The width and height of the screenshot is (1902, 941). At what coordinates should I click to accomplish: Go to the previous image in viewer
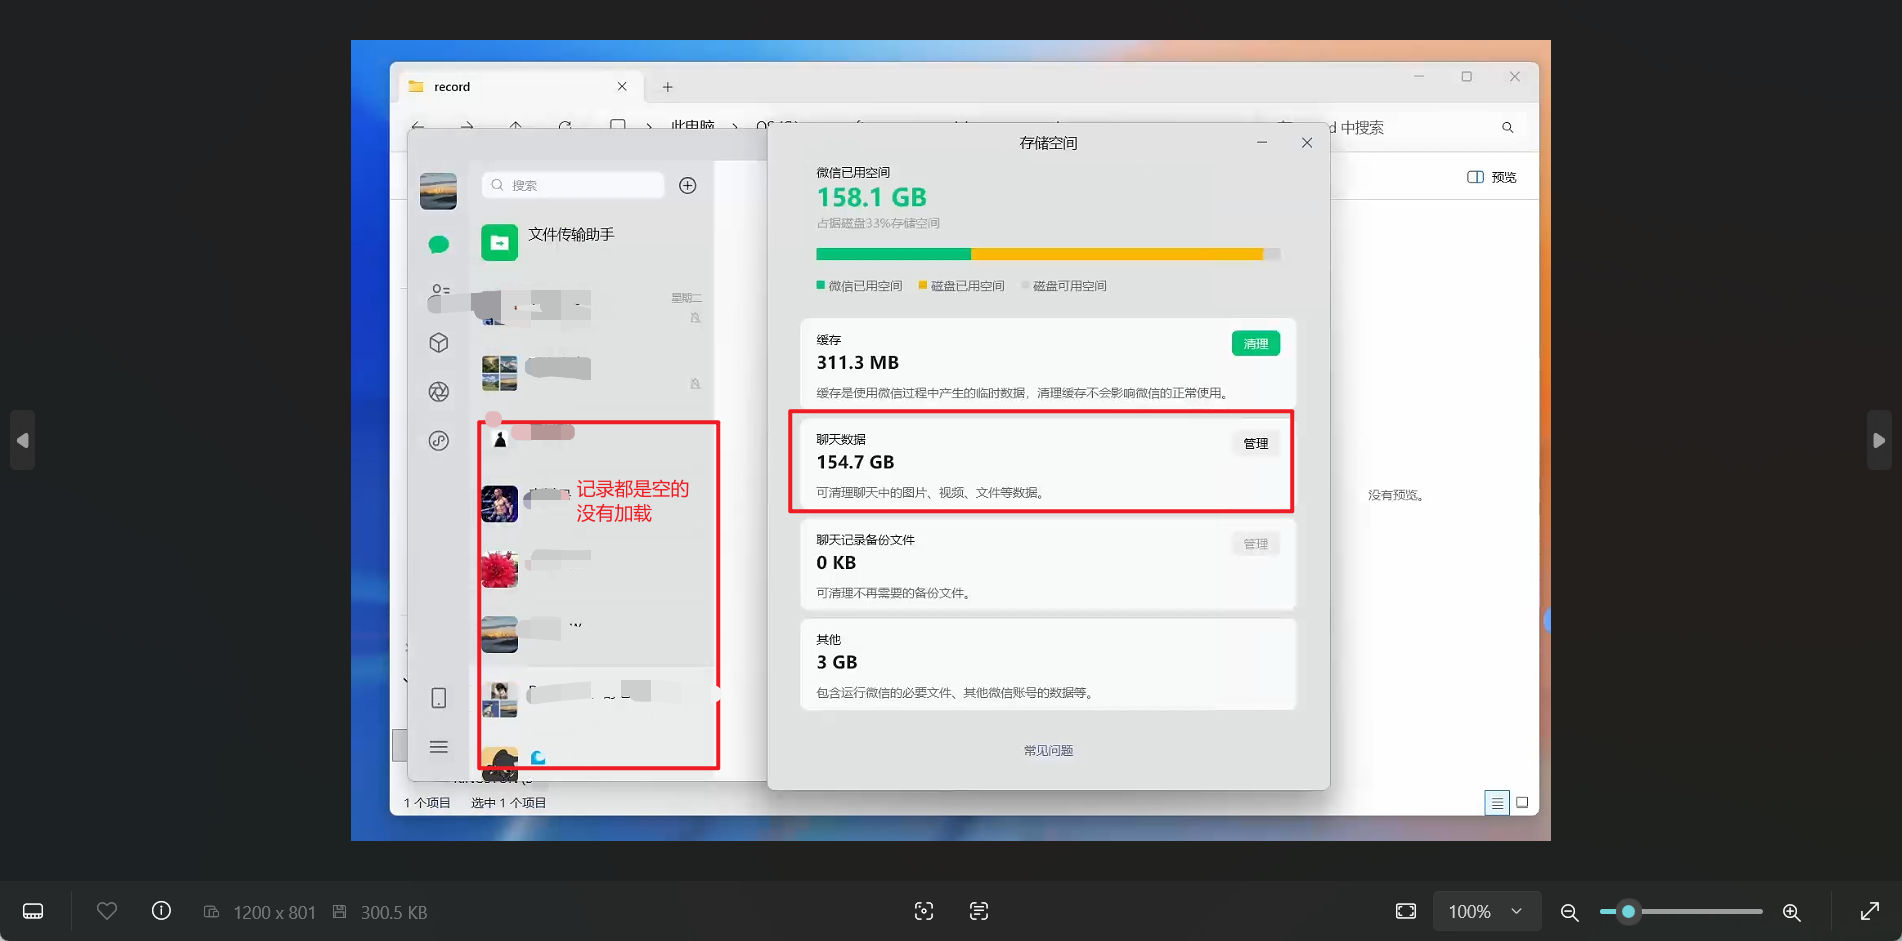22,440
